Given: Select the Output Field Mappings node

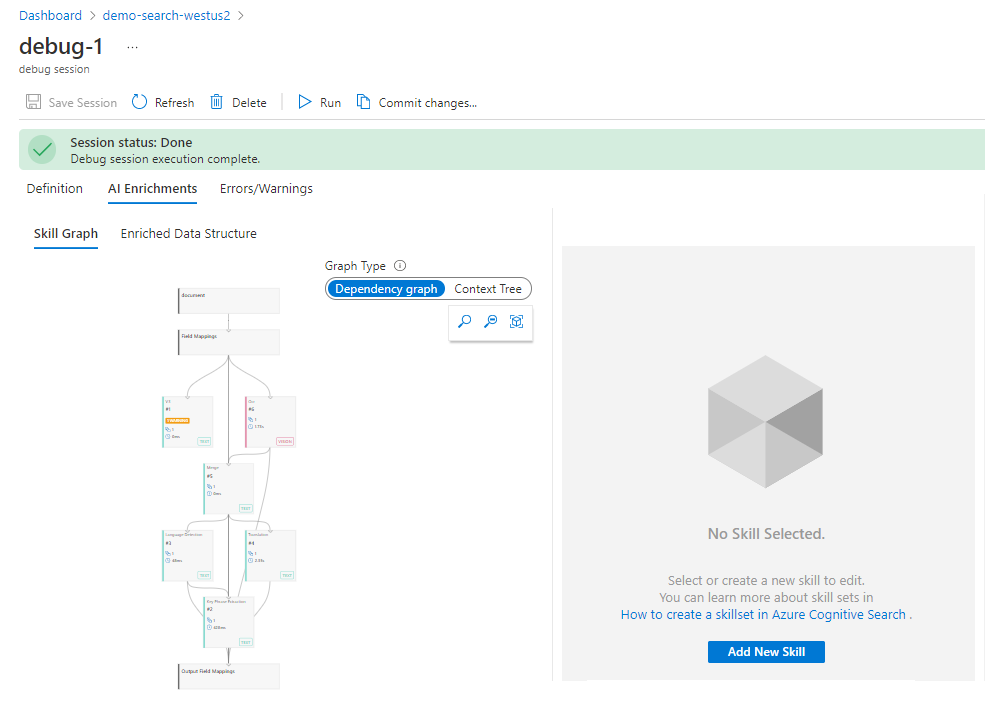Looking at the screenshot, I should point(229,677).
